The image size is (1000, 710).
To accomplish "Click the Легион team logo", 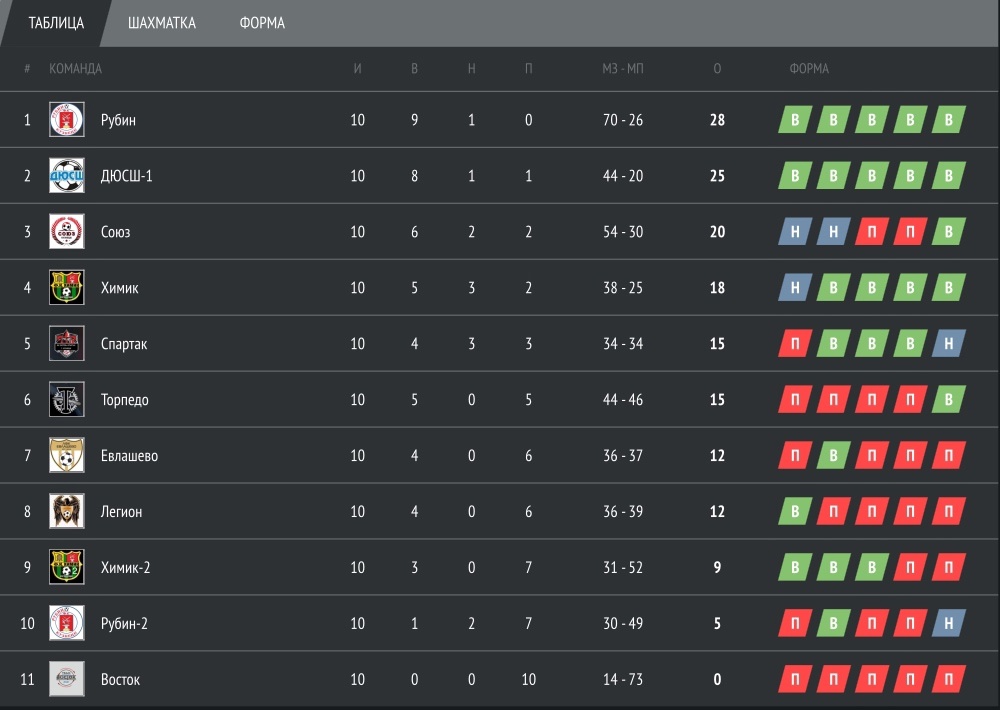I will [x=67, y=511].
